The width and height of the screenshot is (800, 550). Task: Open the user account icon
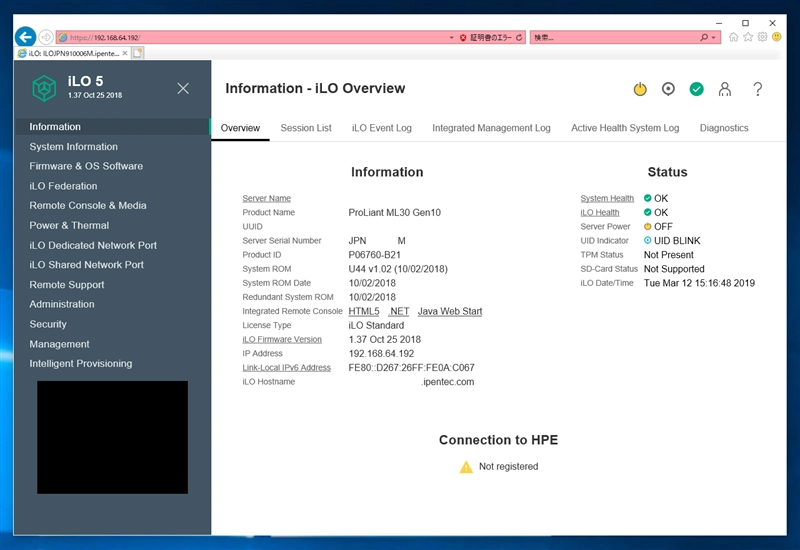click(x=724, y=89)
